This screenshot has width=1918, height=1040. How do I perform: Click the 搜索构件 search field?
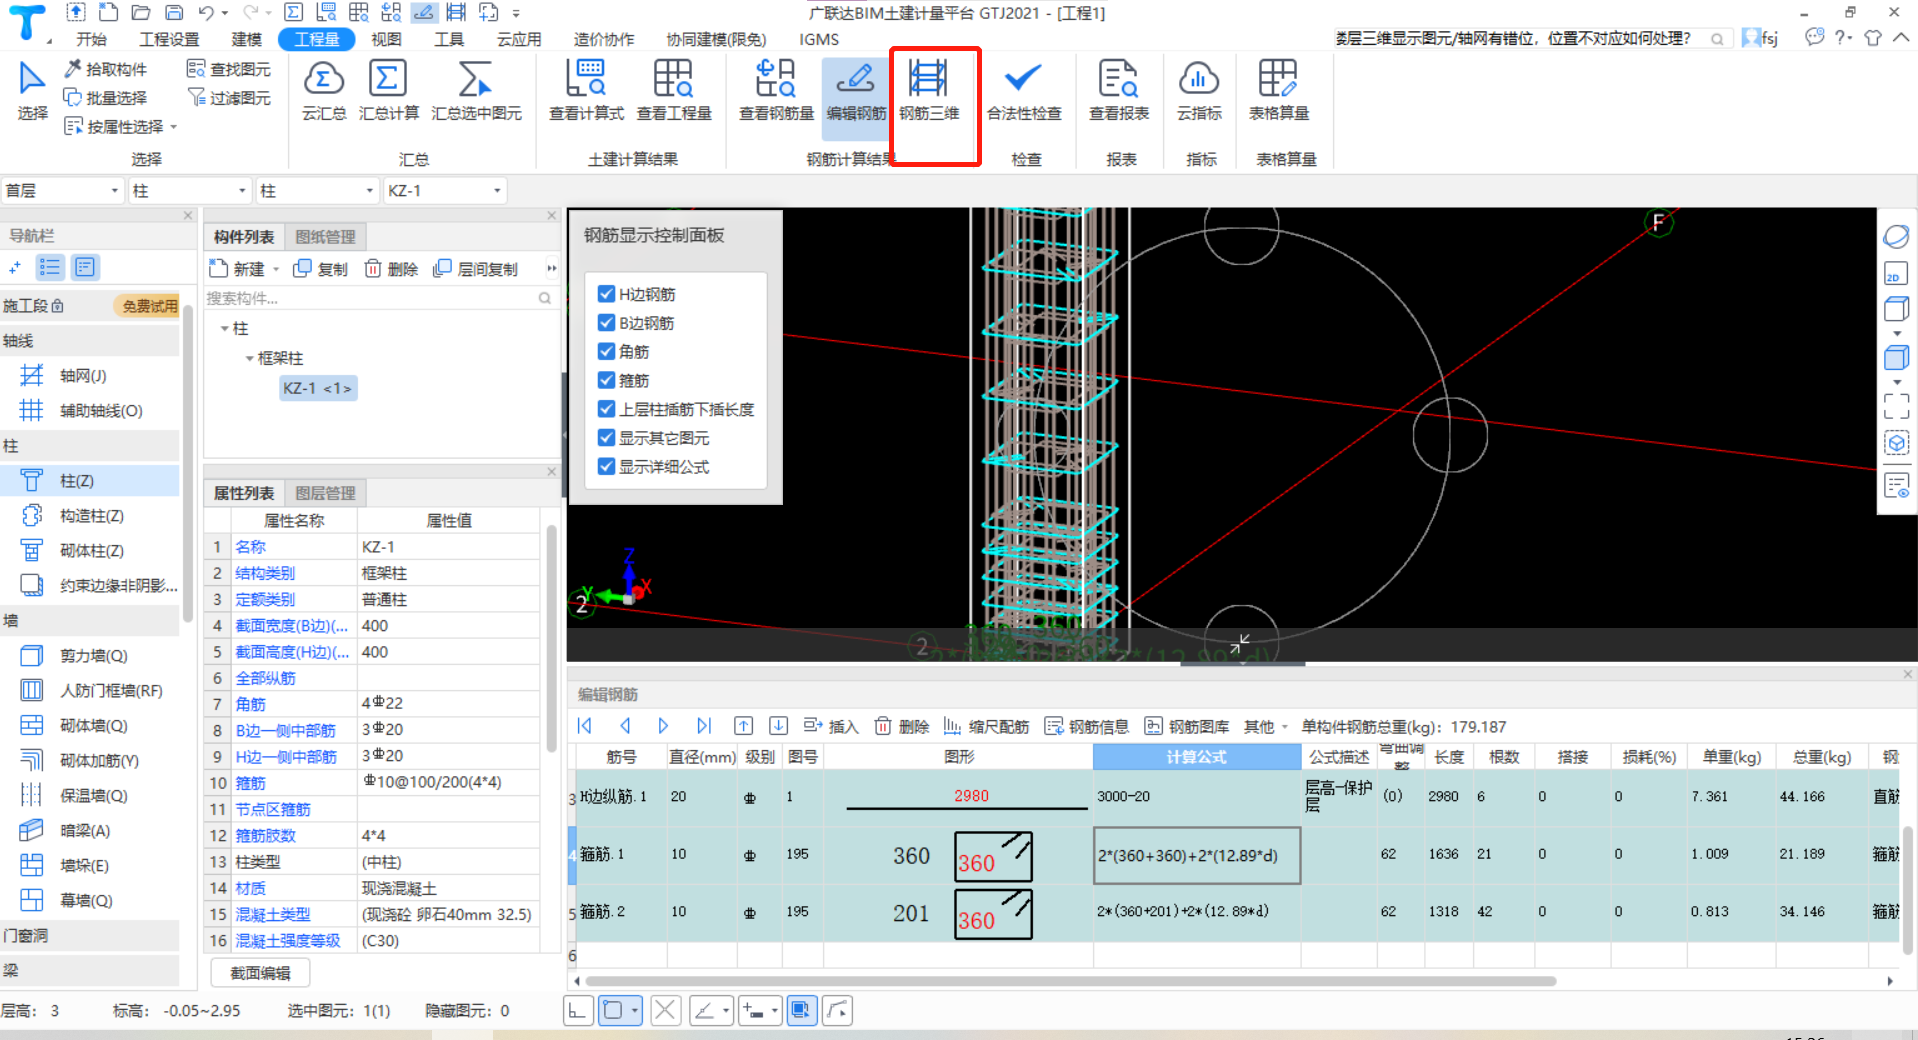380,298
